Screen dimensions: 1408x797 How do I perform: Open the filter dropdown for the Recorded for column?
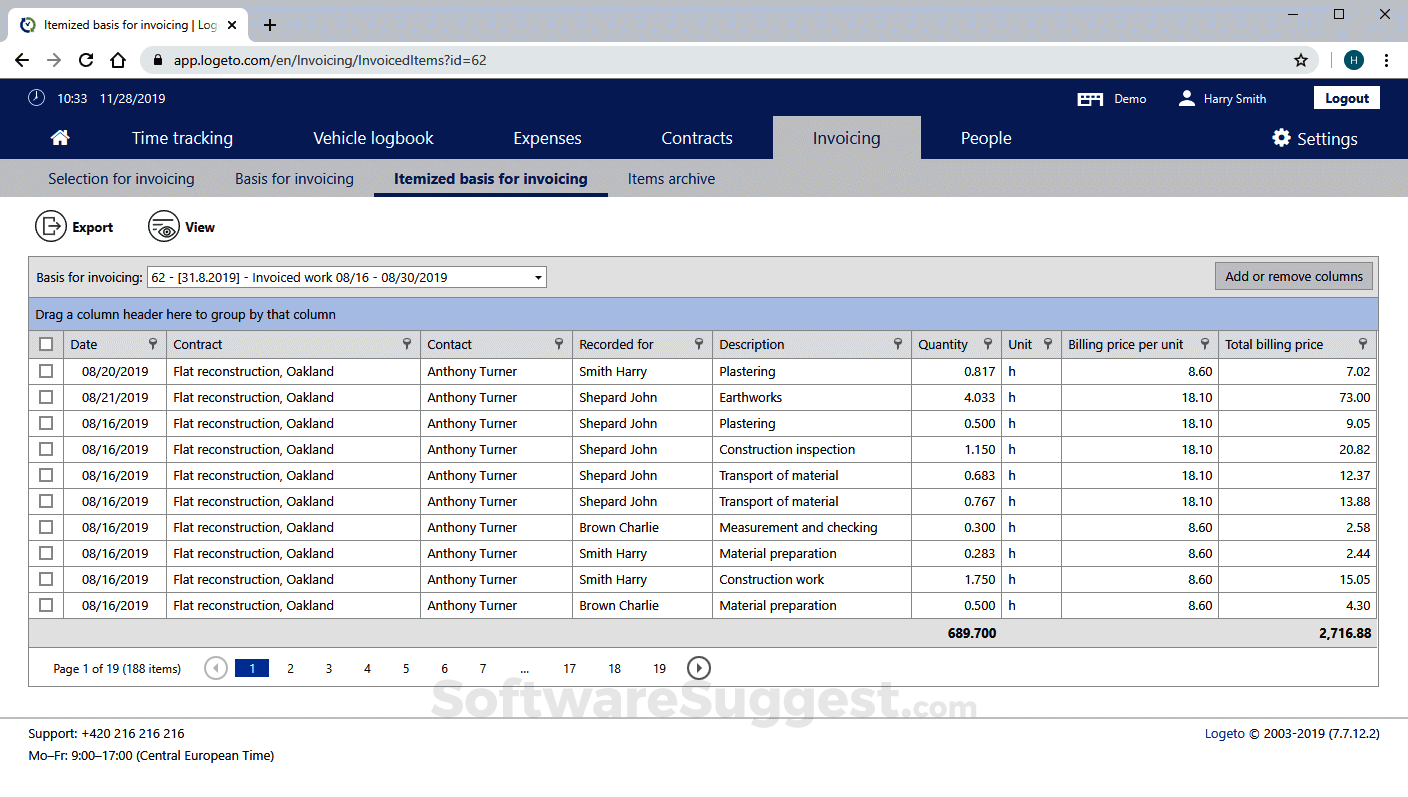pyautogui.click(x=697, y=344)
